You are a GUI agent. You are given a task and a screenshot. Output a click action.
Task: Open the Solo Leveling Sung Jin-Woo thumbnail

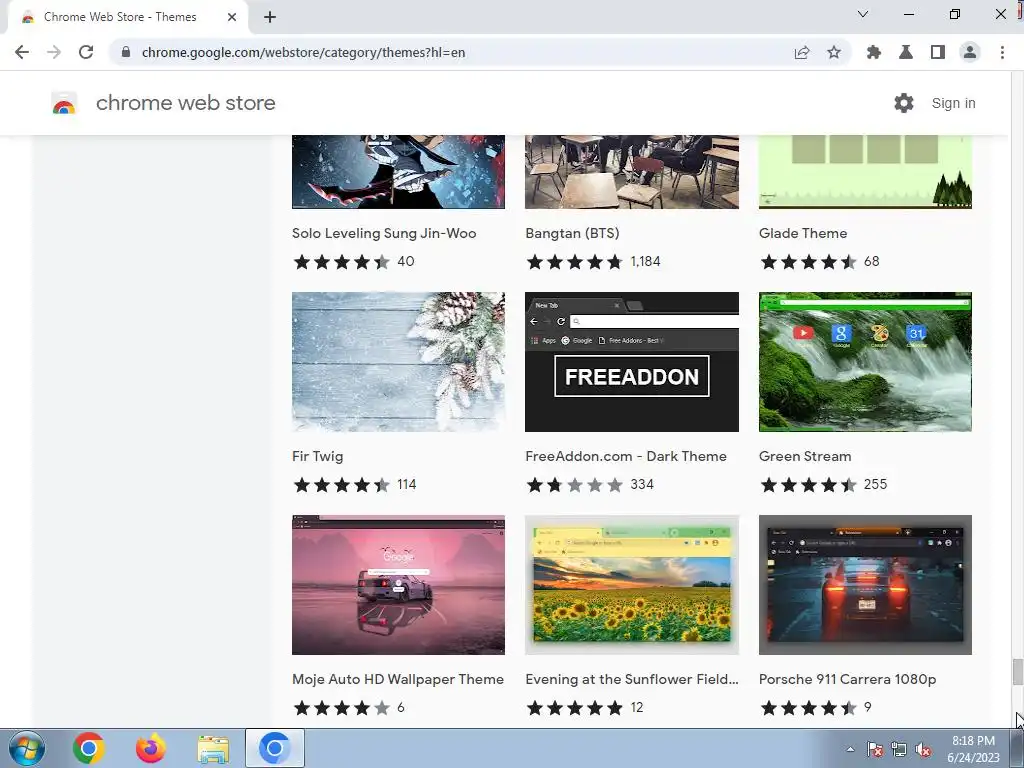click(x=398, y=172)
